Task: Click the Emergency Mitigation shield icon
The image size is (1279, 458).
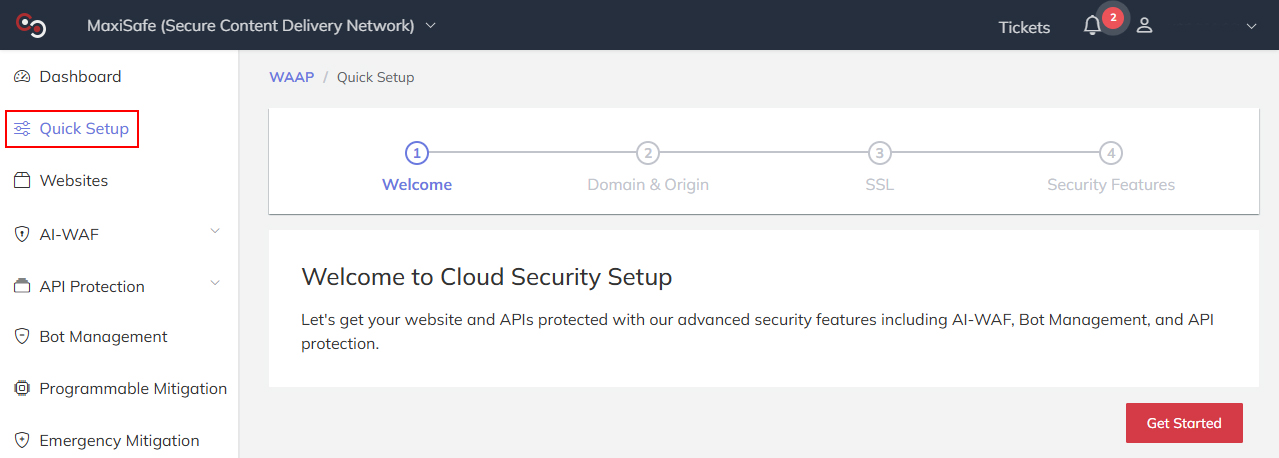Action: pyautogui.click(x=22, y=441)
